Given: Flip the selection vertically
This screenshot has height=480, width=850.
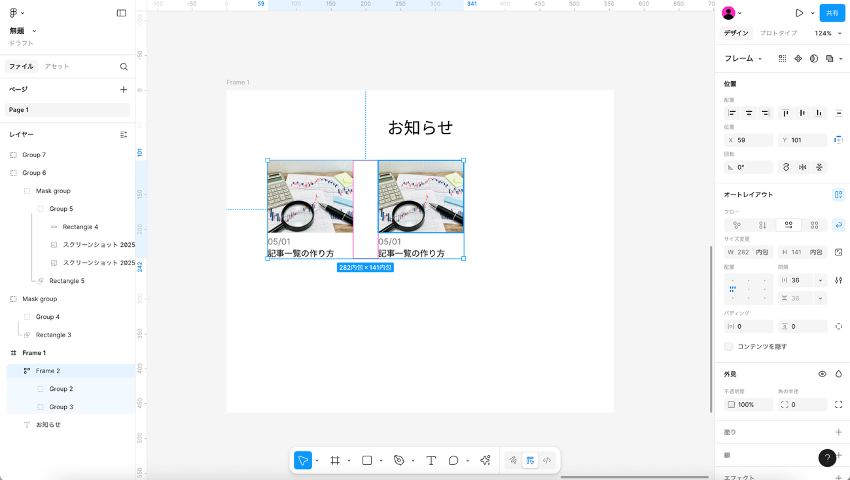Looking at the screenshot, I should (x=819, y=168).
